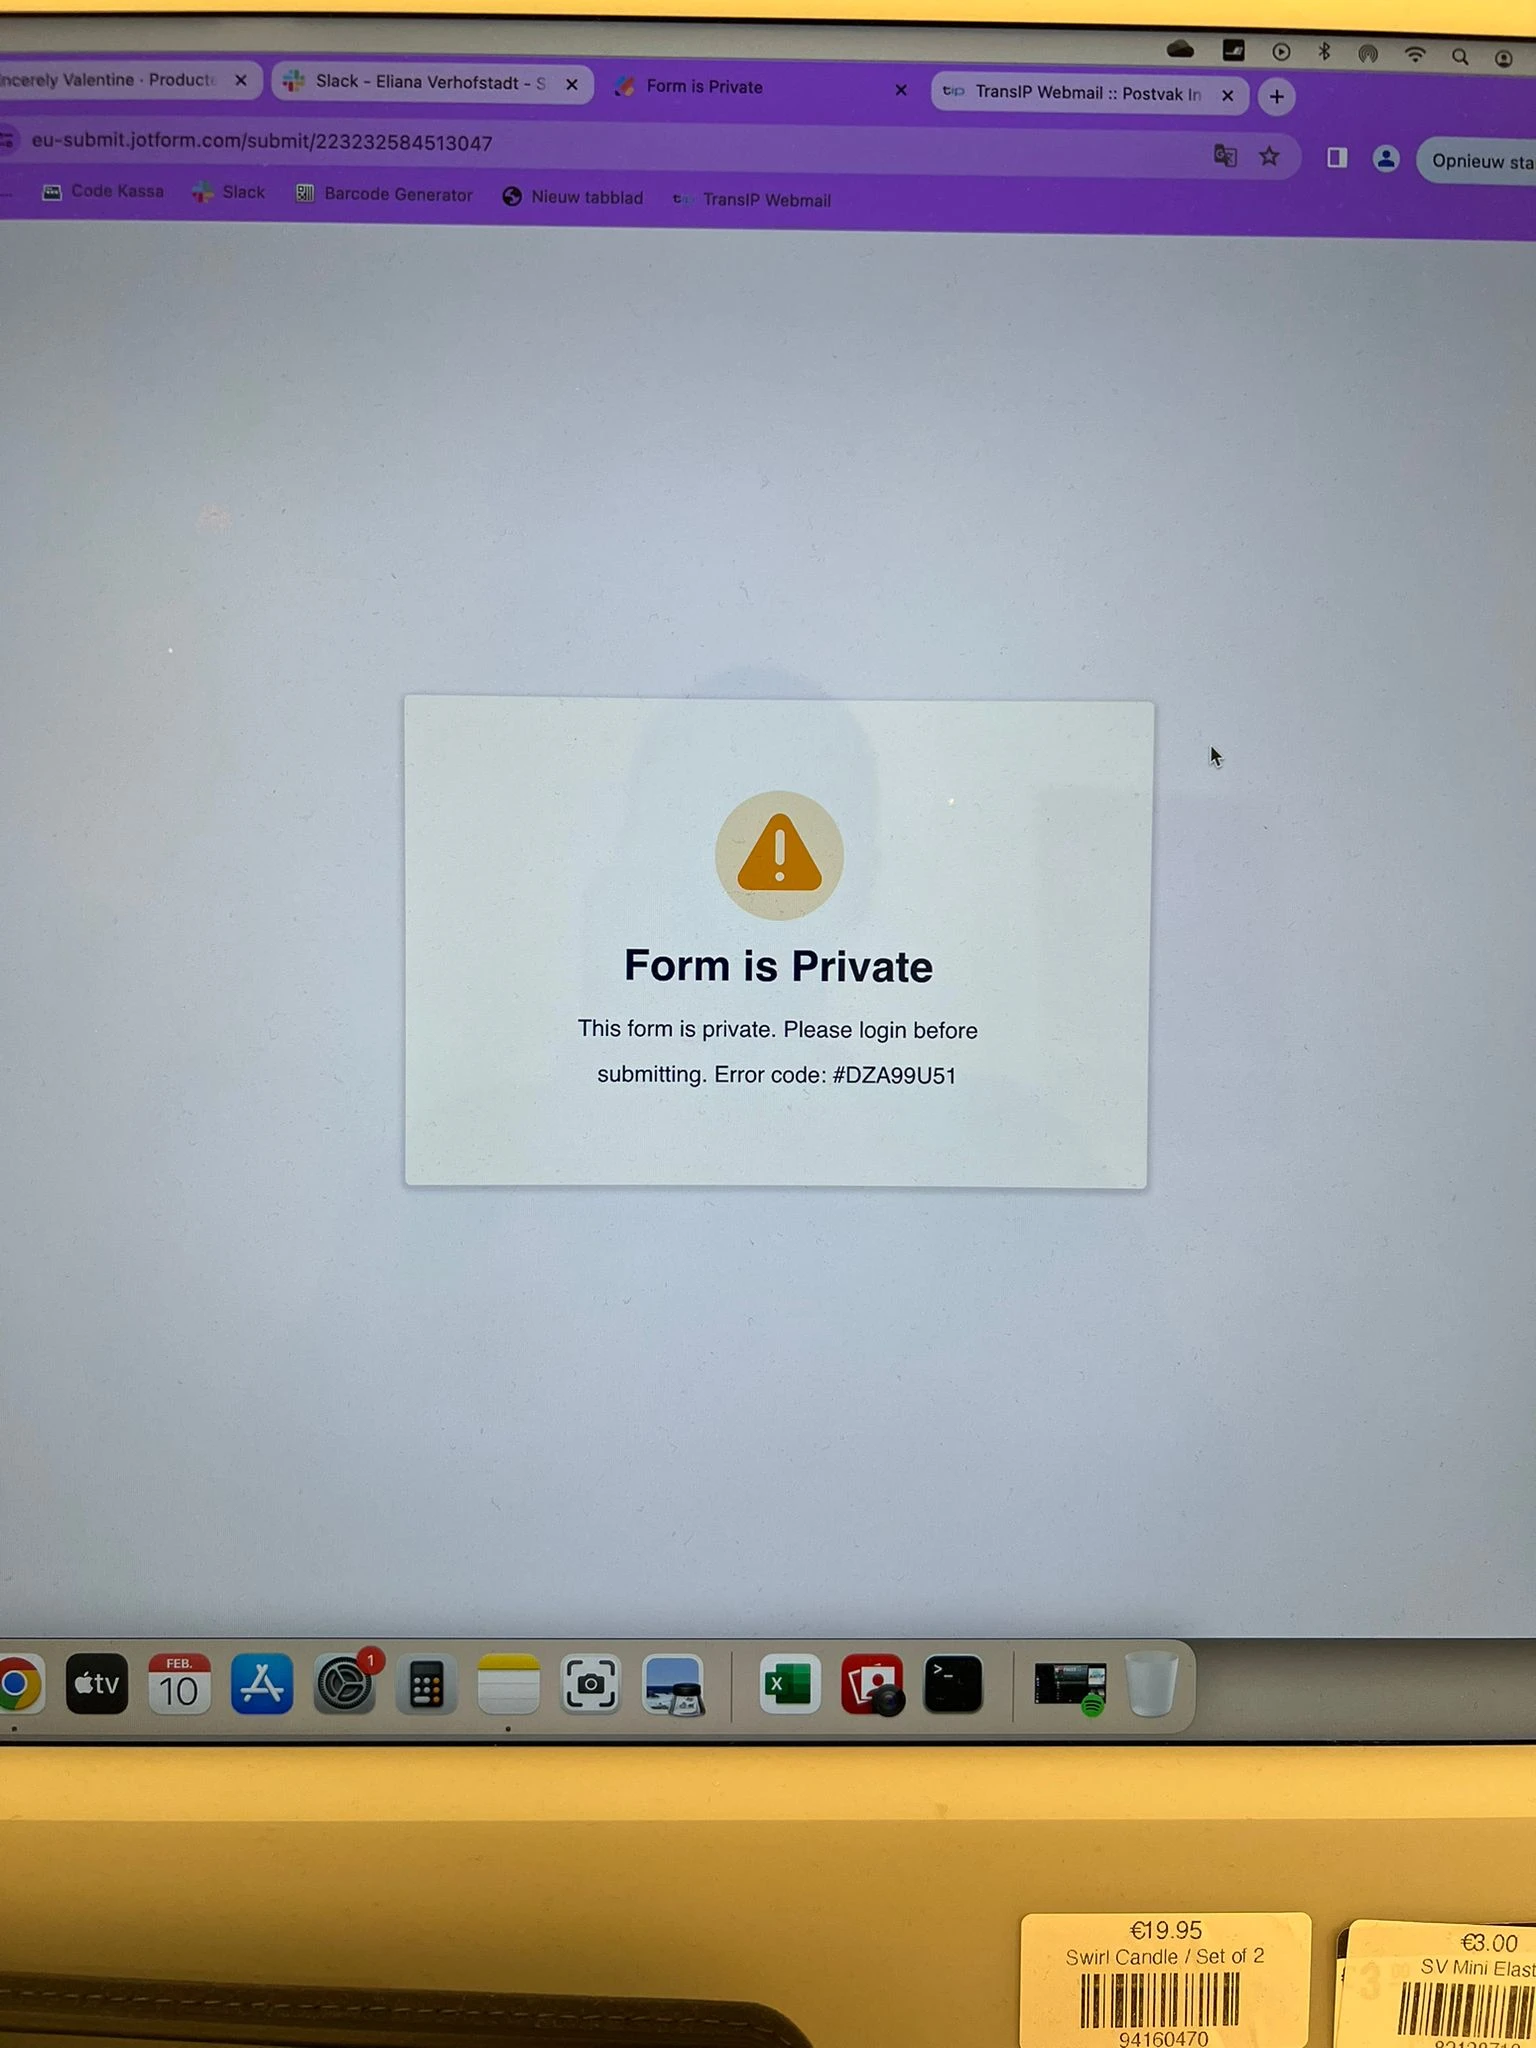Open Spotlight search in the menu bar
Image resolution: width=1536 pixels, height=2048 pixels.
point(1460,57)
